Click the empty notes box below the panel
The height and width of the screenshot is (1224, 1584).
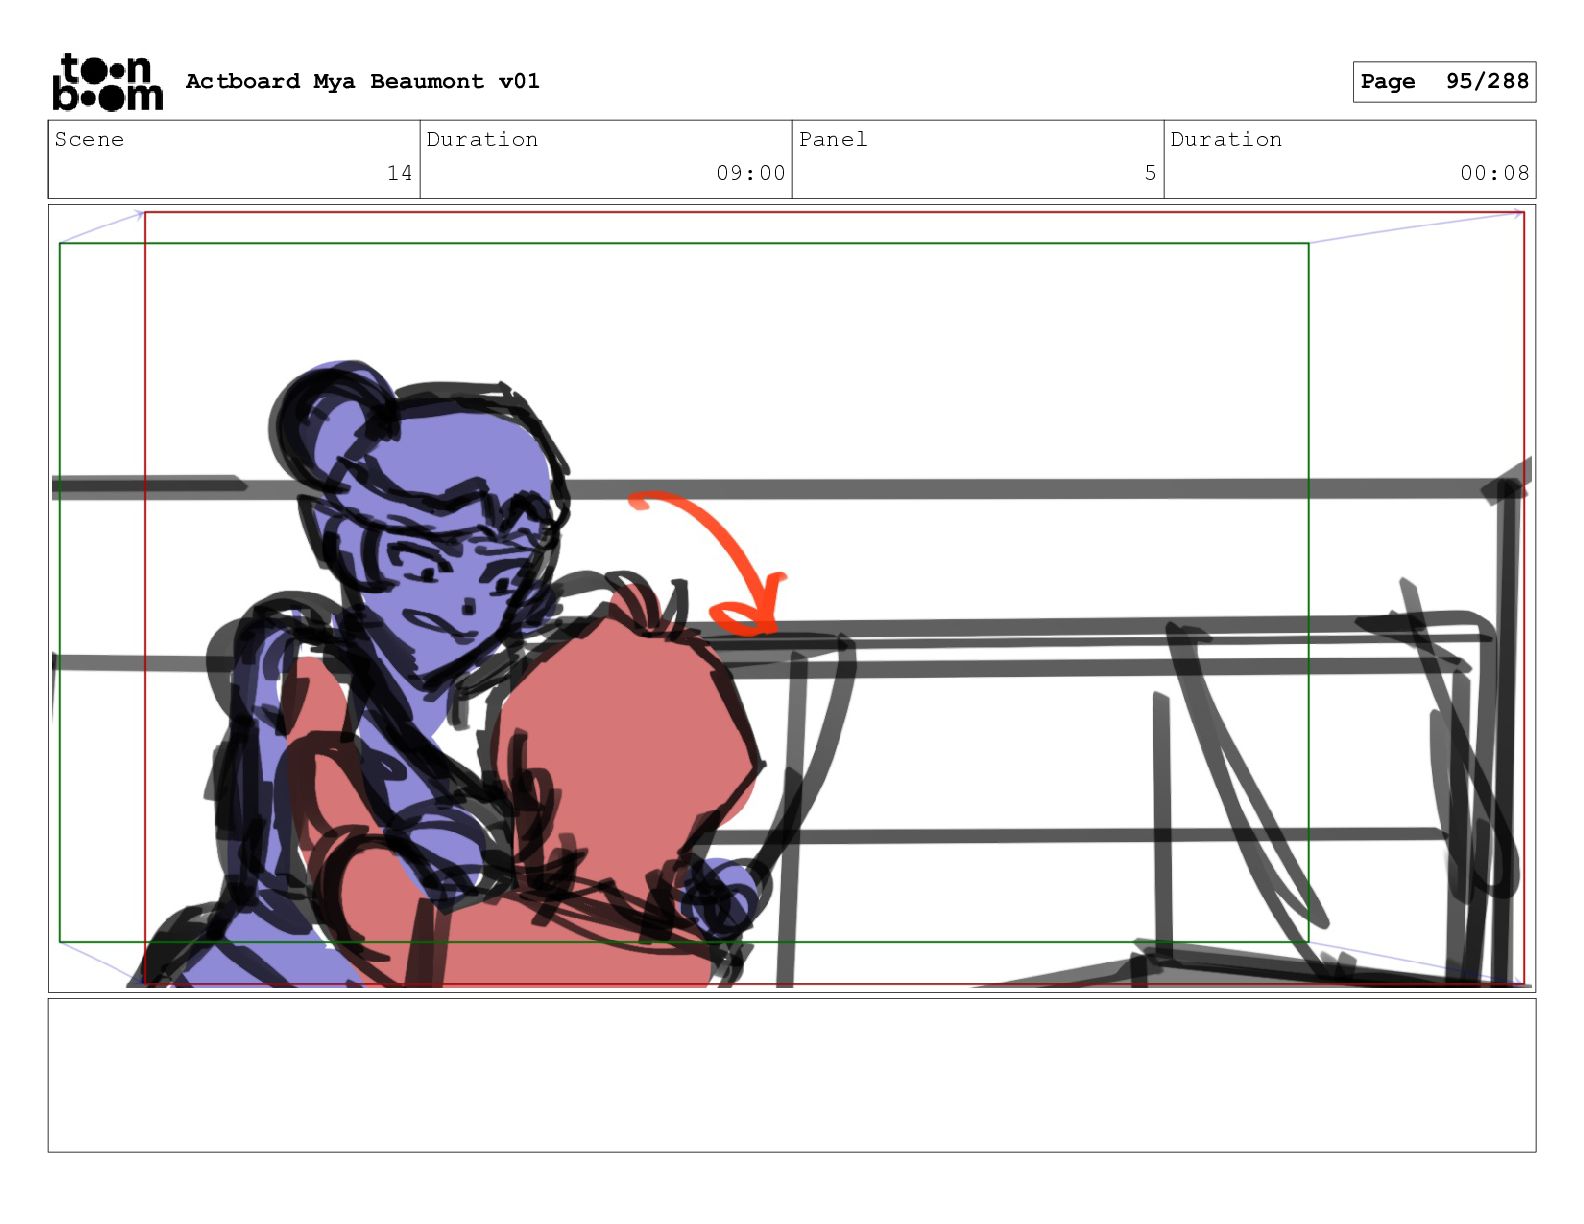coord(792,1075)
